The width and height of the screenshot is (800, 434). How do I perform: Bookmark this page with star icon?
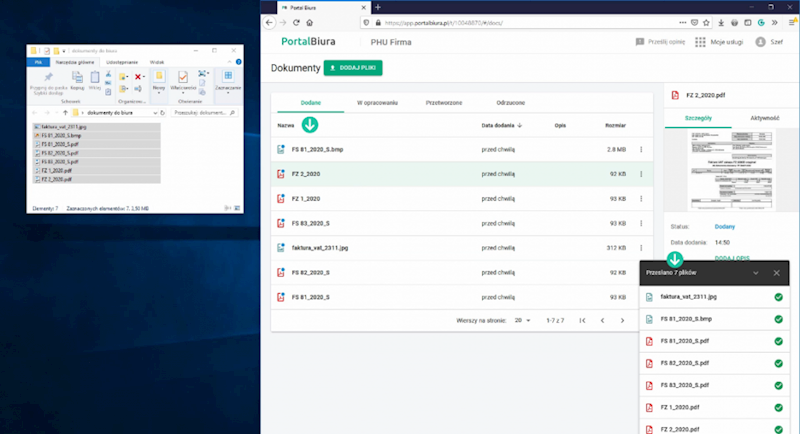706,22
